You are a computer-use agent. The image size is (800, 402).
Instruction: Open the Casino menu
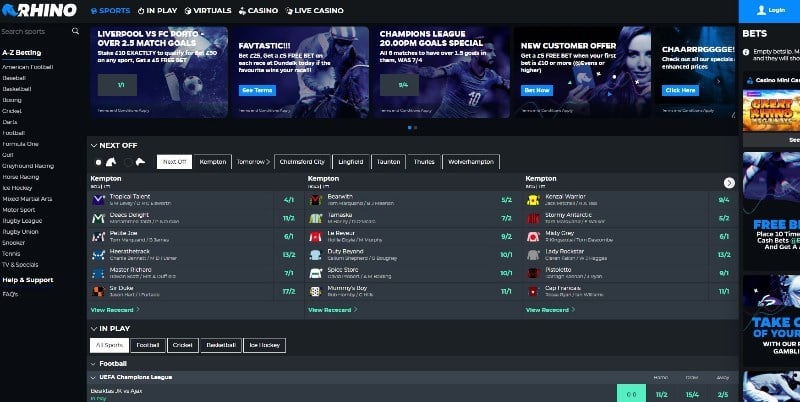[x=259, y=10]
